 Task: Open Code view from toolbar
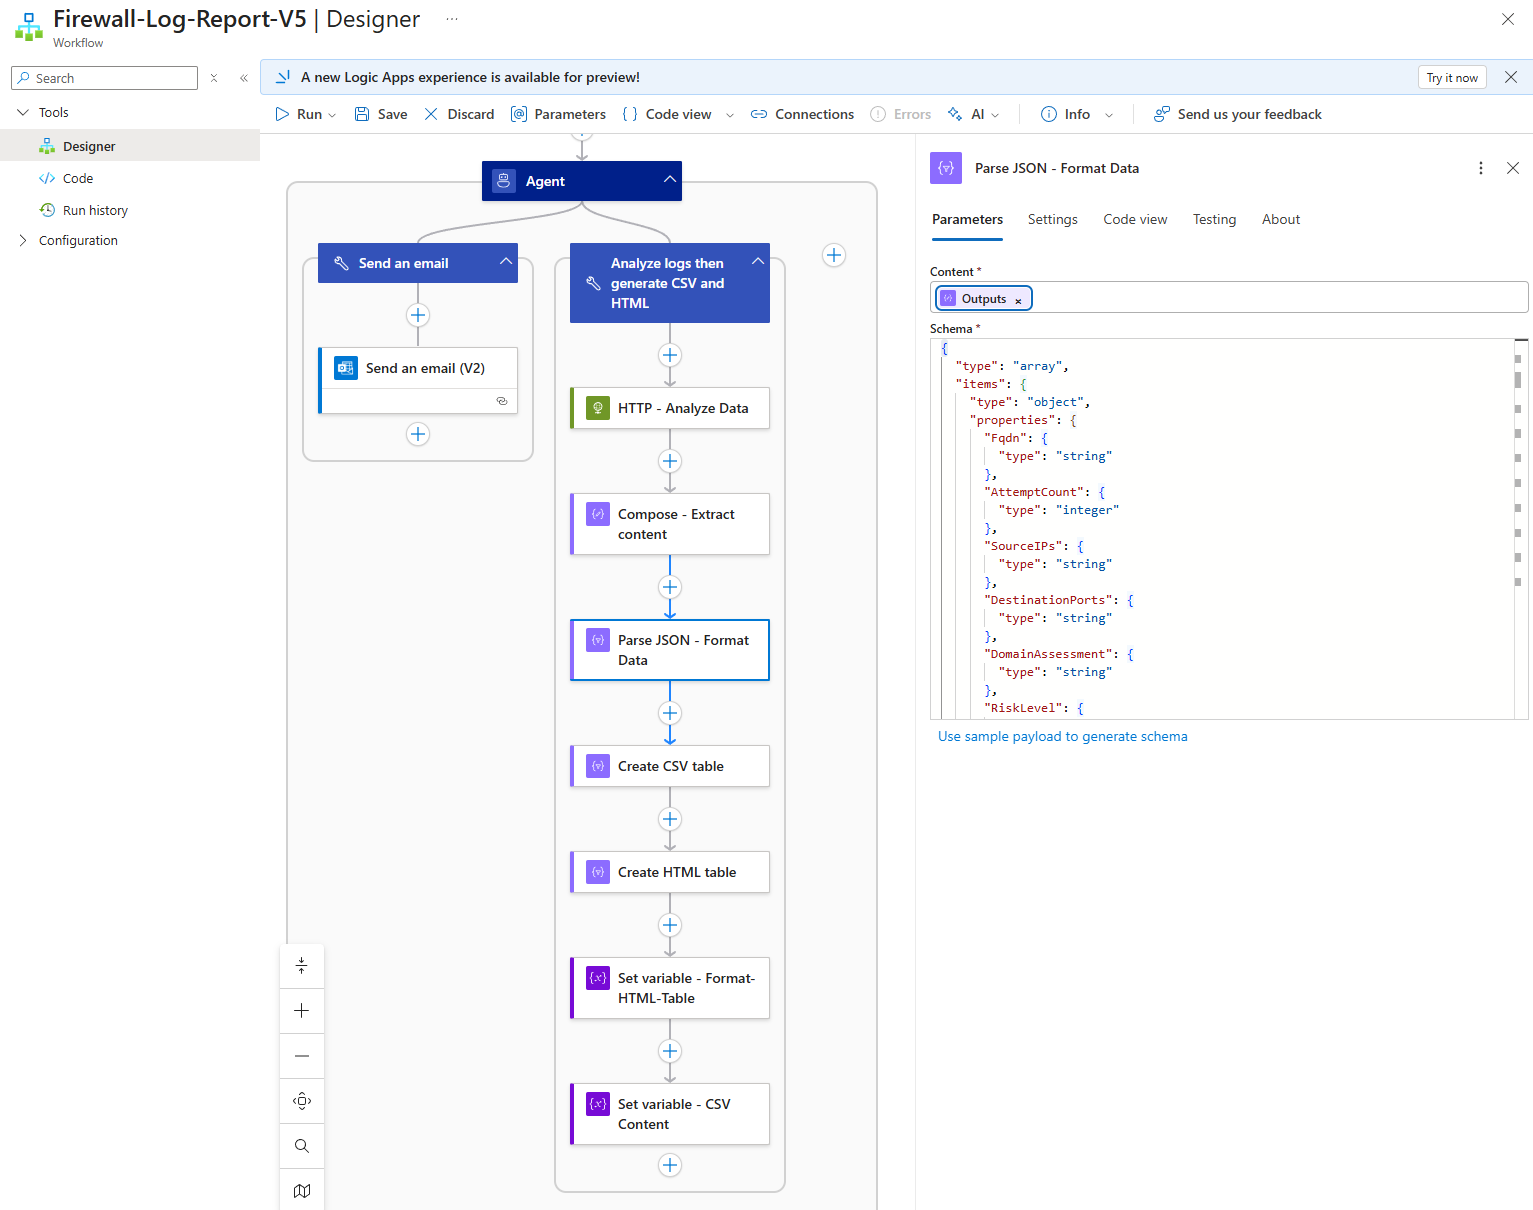pyautogui.click(x=667, y=114)
